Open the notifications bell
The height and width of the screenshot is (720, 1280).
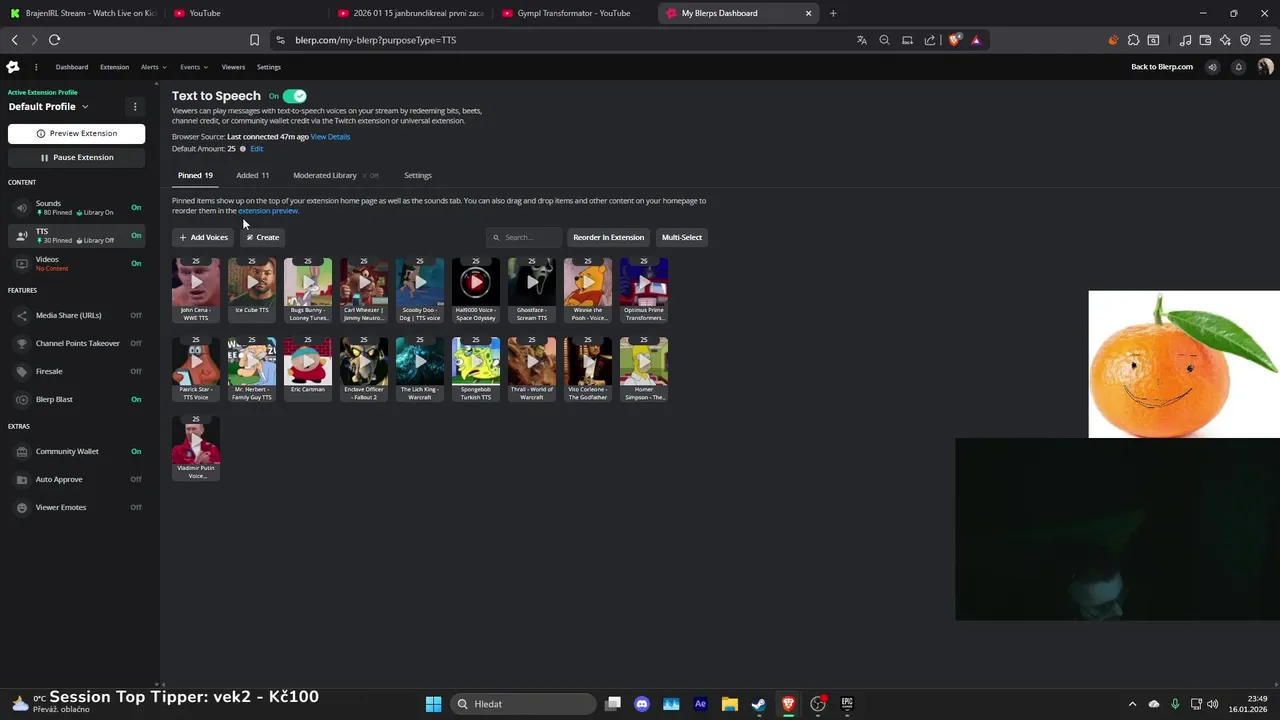(1238, 67)
